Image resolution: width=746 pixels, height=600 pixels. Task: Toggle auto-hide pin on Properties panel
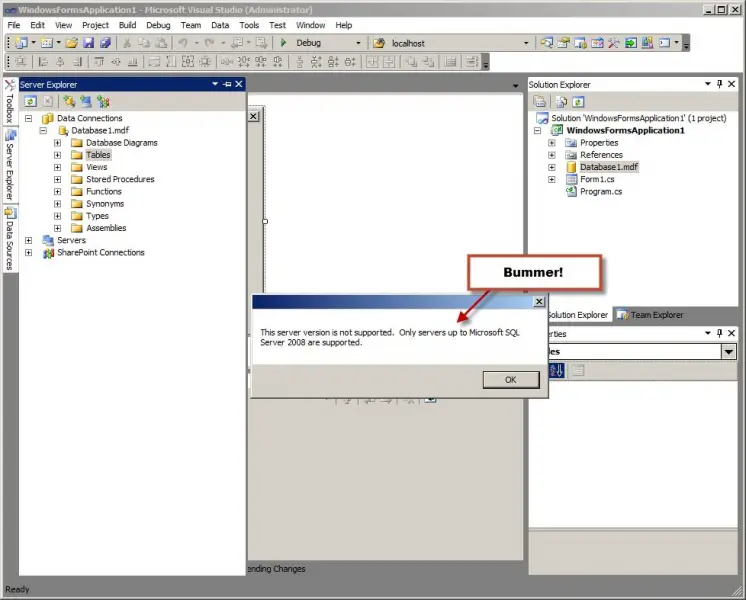[x=719, y=333]
